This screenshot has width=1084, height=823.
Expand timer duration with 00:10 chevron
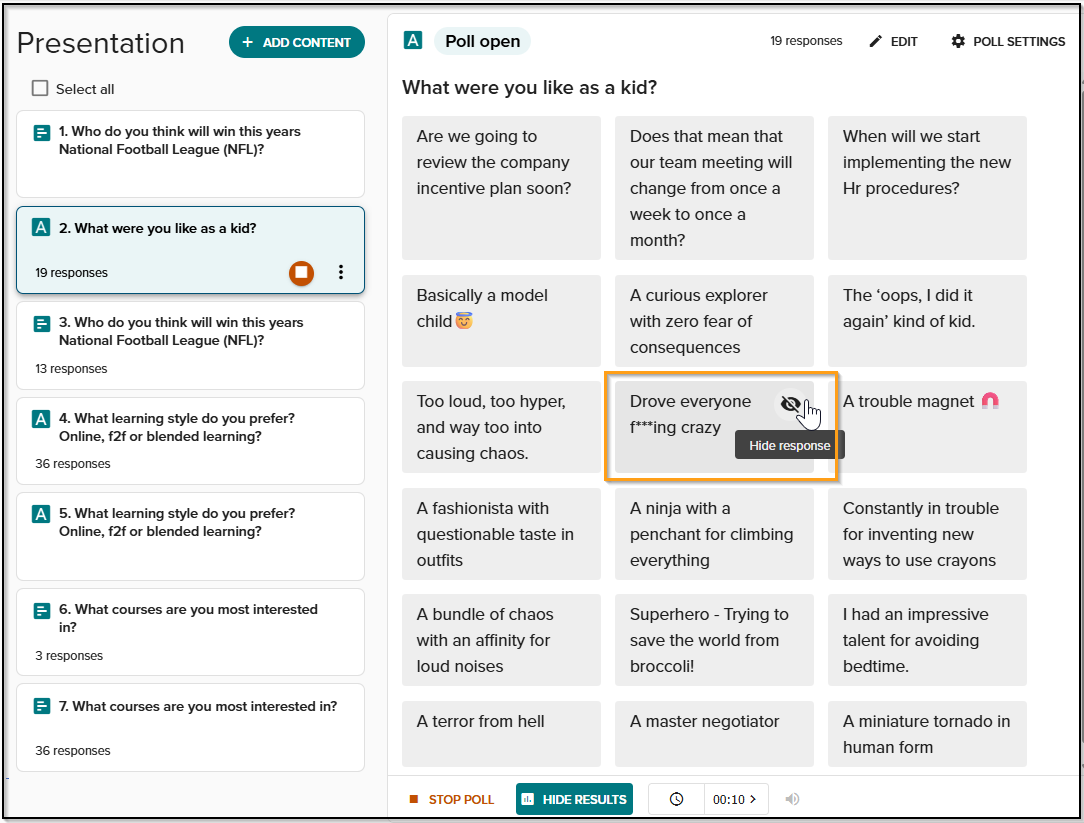[x=753, y=799]
